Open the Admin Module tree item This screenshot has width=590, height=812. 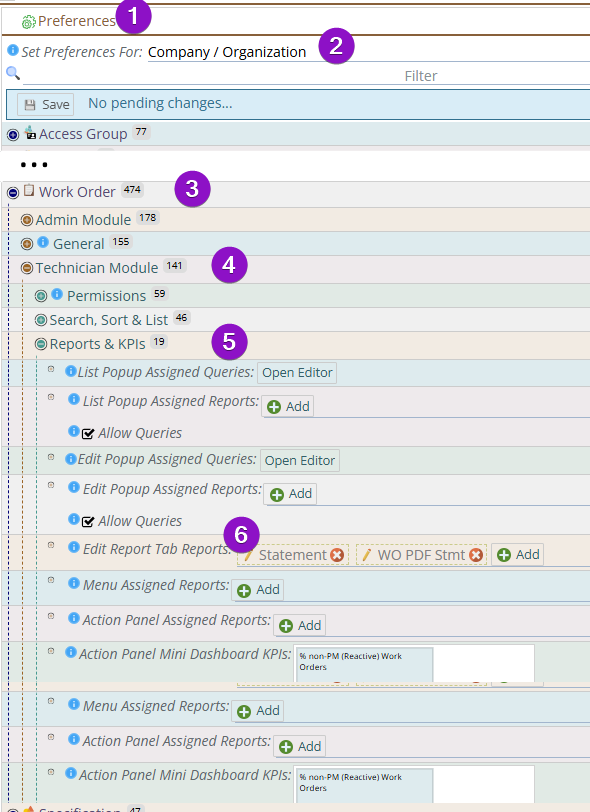pyautogui.click(x=83, y=220)
